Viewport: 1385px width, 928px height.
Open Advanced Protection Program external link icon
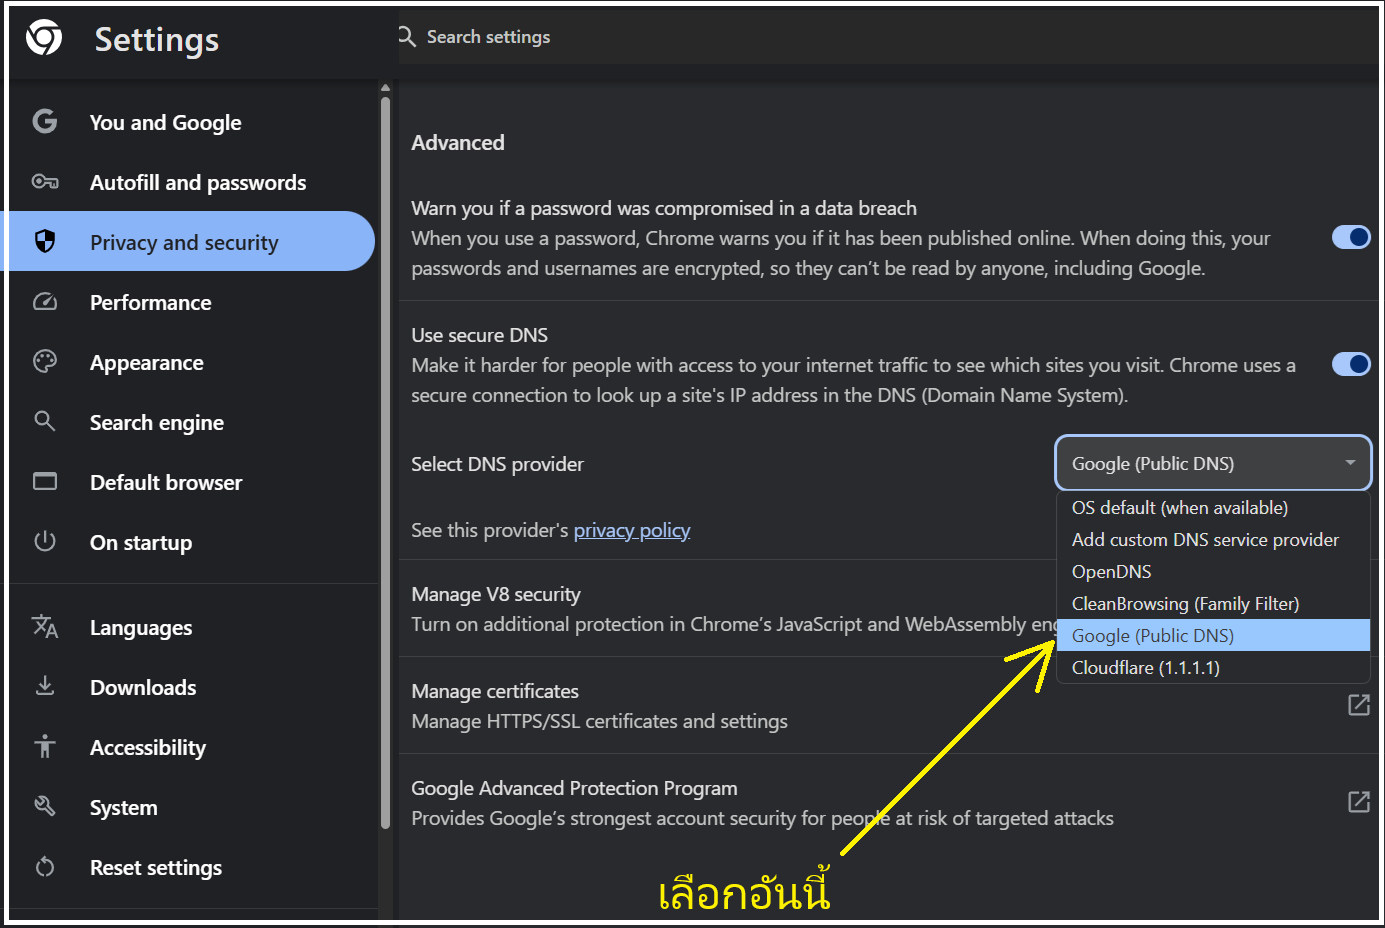point(1359,802)
